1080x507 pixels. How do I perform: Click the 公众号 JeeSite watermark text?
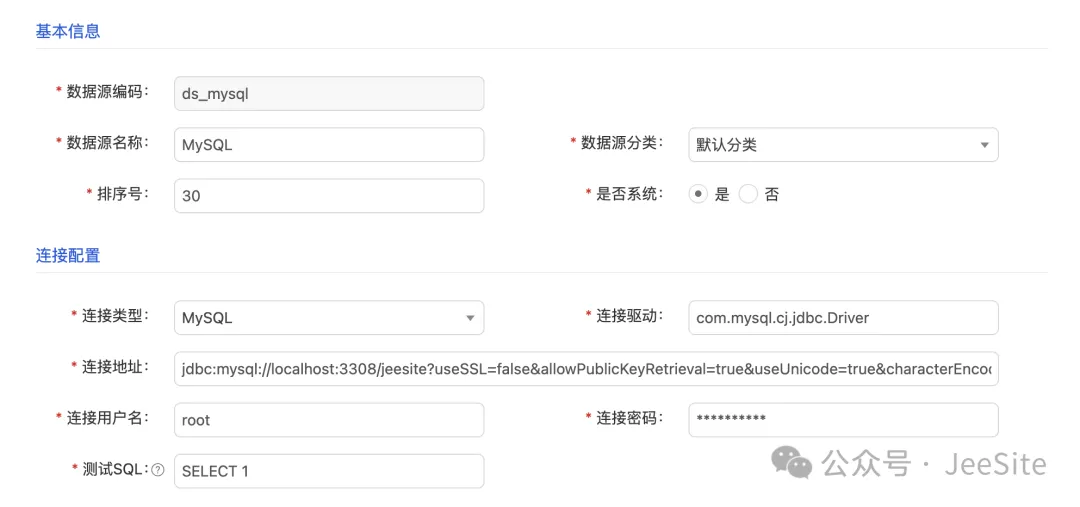coord(933,464)
